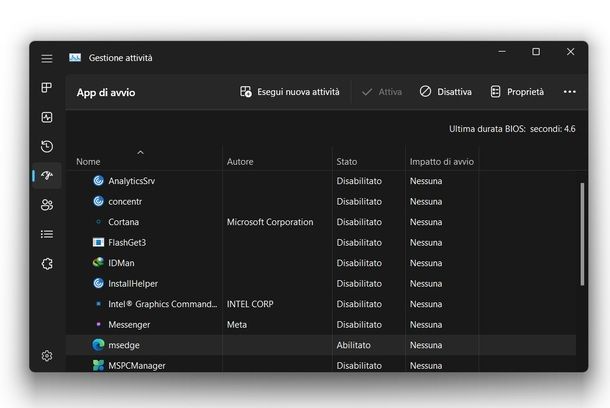The height and width of the screenshot is (408, 610).
Task: Select the IDMan row name
Action: click(x=121, y=263)
